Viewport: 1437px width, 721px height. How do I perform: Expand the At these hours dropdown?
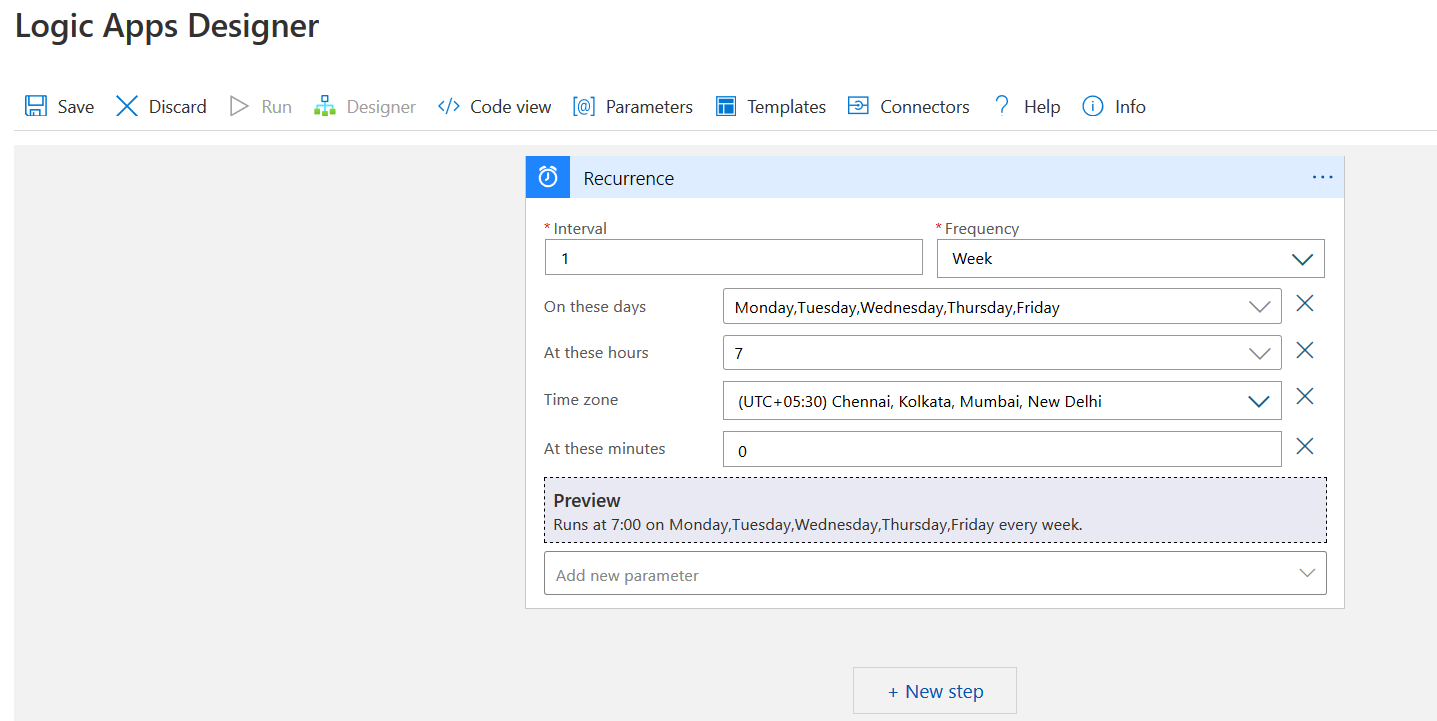(x=1001, y=353)
